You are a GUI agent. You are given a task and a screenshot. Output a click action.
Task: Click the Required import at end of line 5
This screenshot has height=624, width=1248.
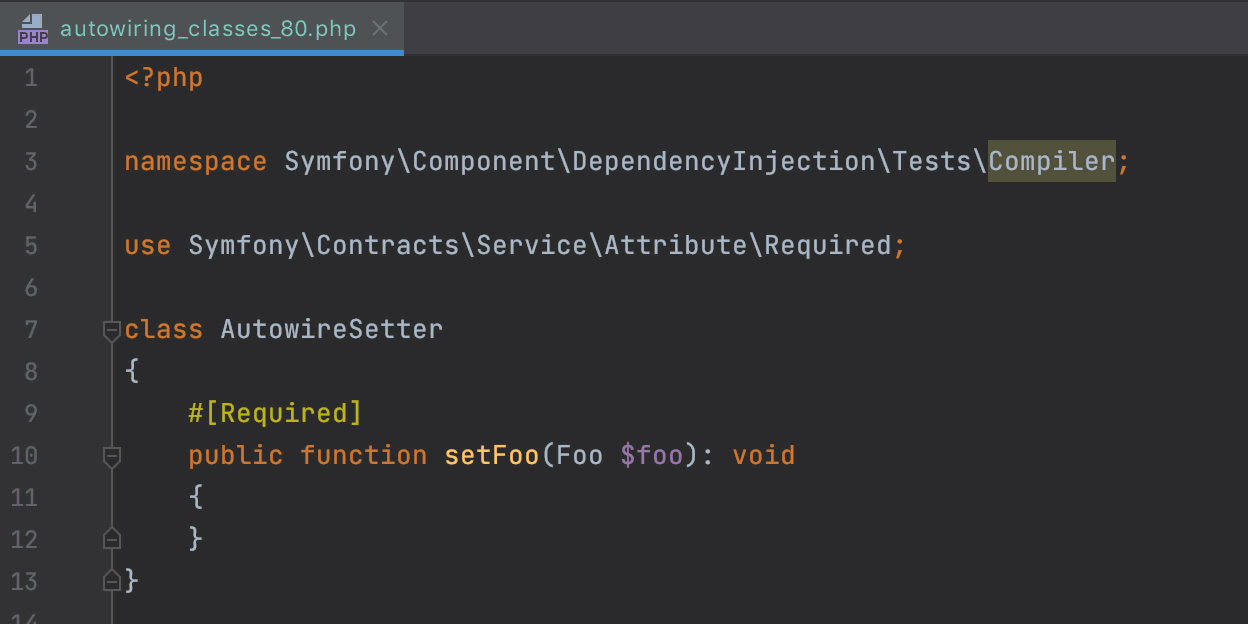[828, 245]
